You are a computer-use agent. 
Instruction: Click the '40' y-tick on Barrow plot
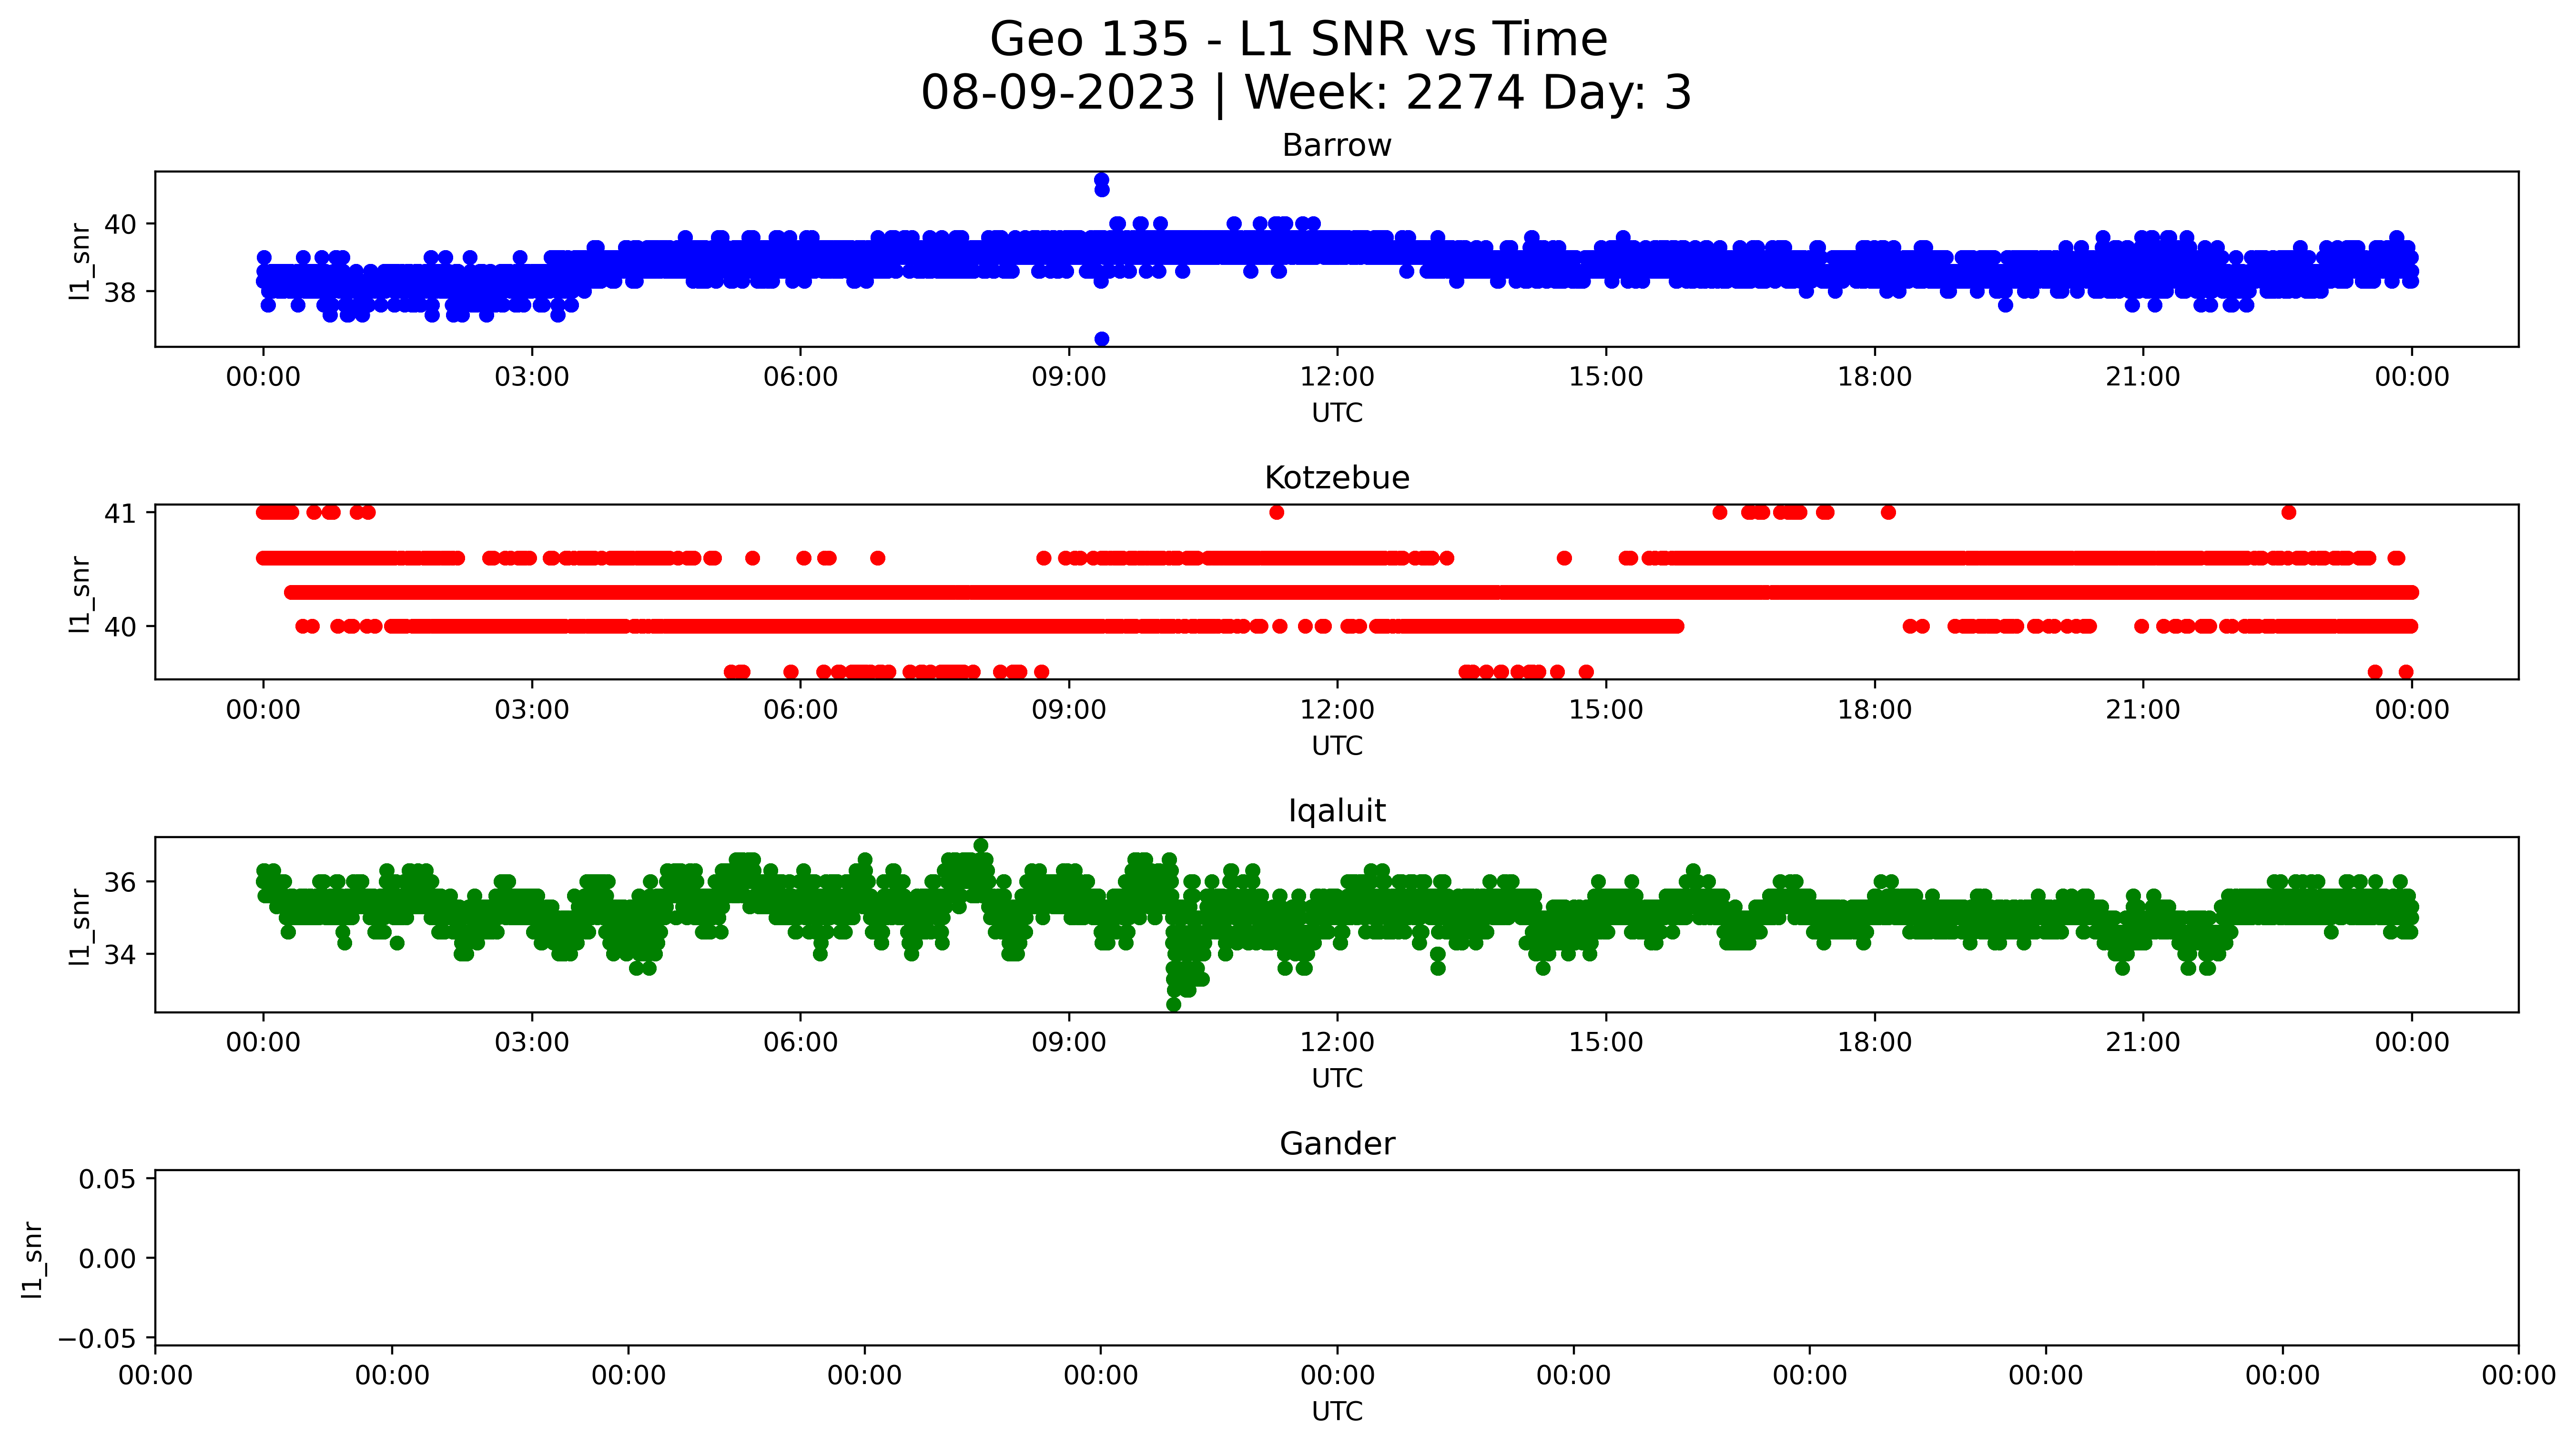[x=120, y=225]
